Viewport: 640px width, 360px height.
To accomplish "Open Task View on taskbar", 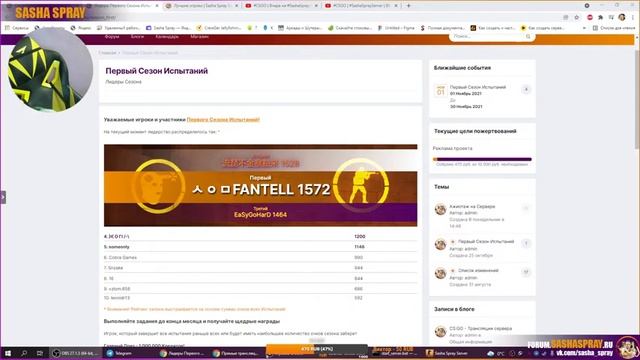I will 40,353.
